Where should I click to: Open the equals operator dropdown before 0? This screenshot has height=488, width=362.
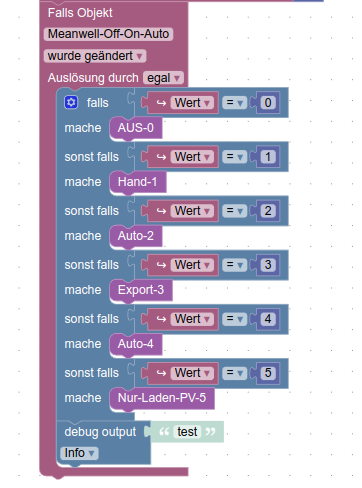pyautogui.click(x=235, y=103)
